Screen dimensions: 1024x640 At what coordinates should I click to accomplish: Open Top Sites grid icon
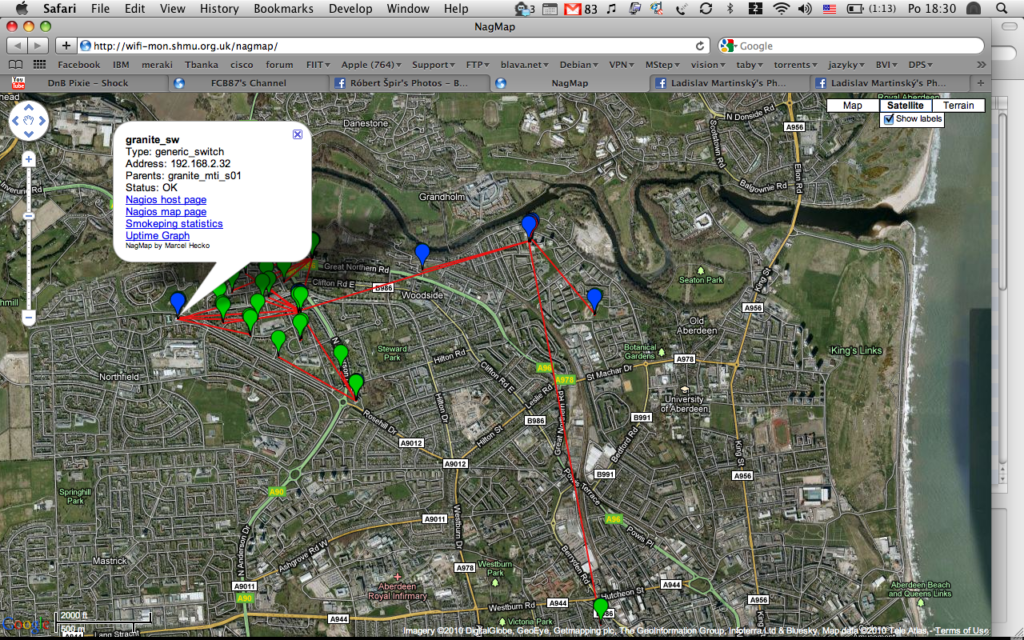click(40, 65)
